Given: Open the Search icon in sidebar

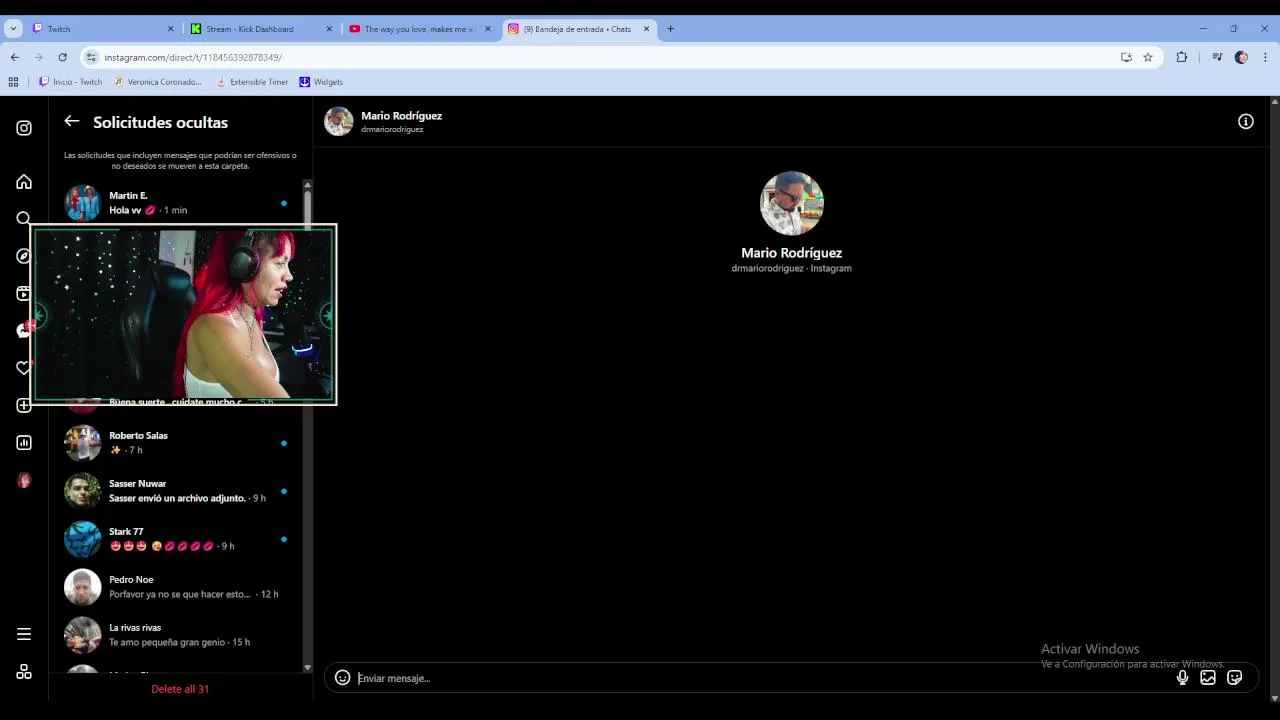Looking at the screenshot, I should coord(24,218).
